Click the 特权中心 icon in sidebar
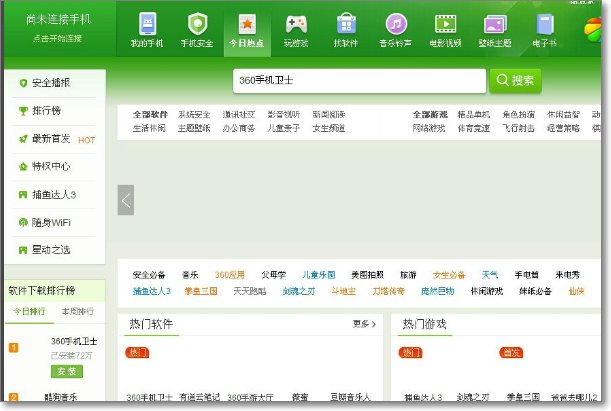The image size is (611, 411). [23, 167]
